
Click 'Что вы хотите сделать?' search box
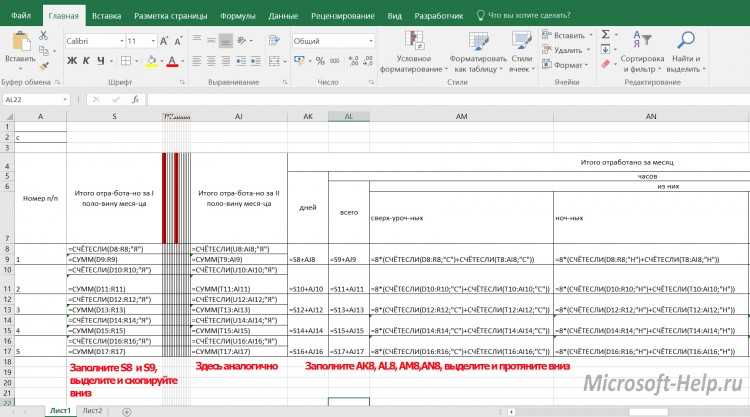523,15
